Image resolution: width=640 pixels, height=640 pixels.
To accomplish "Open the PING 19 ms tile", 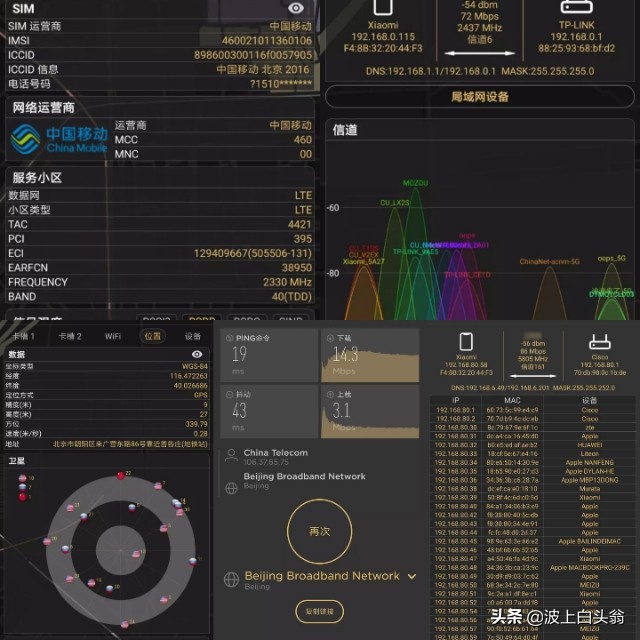I will (269, 355).
